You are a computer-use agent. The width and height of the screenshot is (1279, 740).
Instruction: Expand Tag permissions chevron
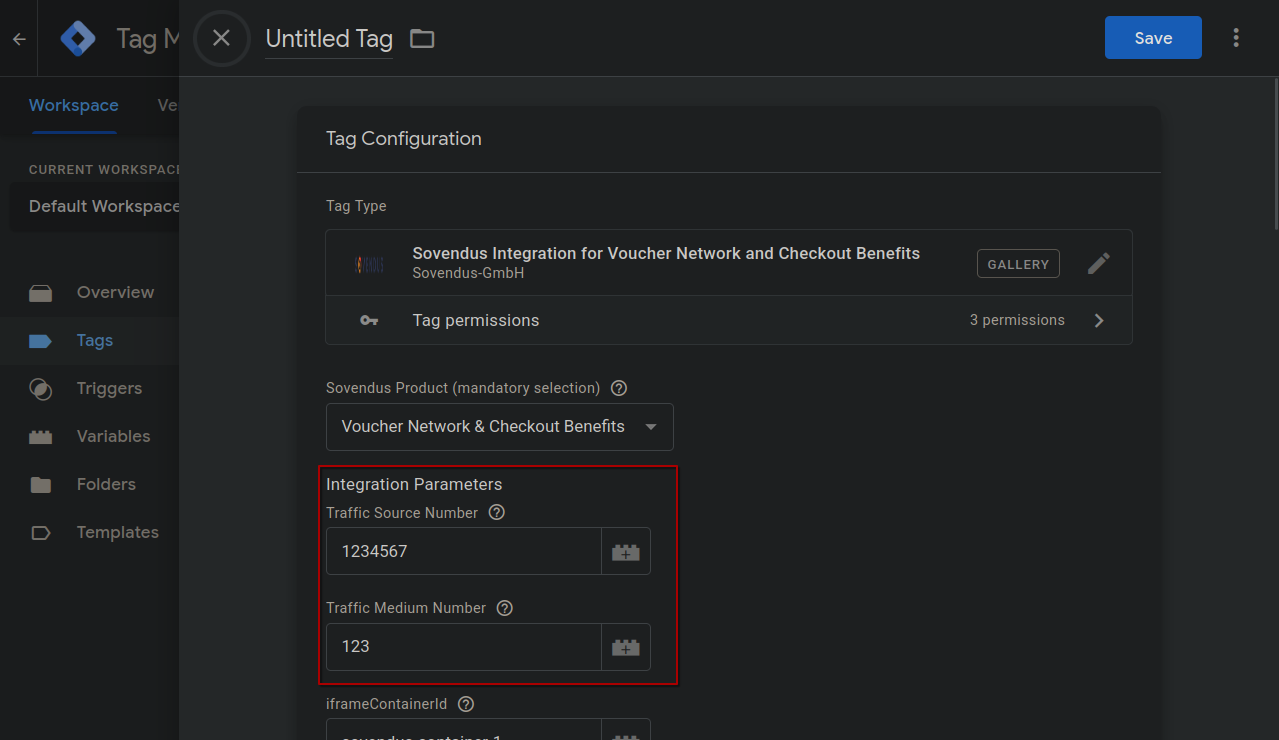1098,321
